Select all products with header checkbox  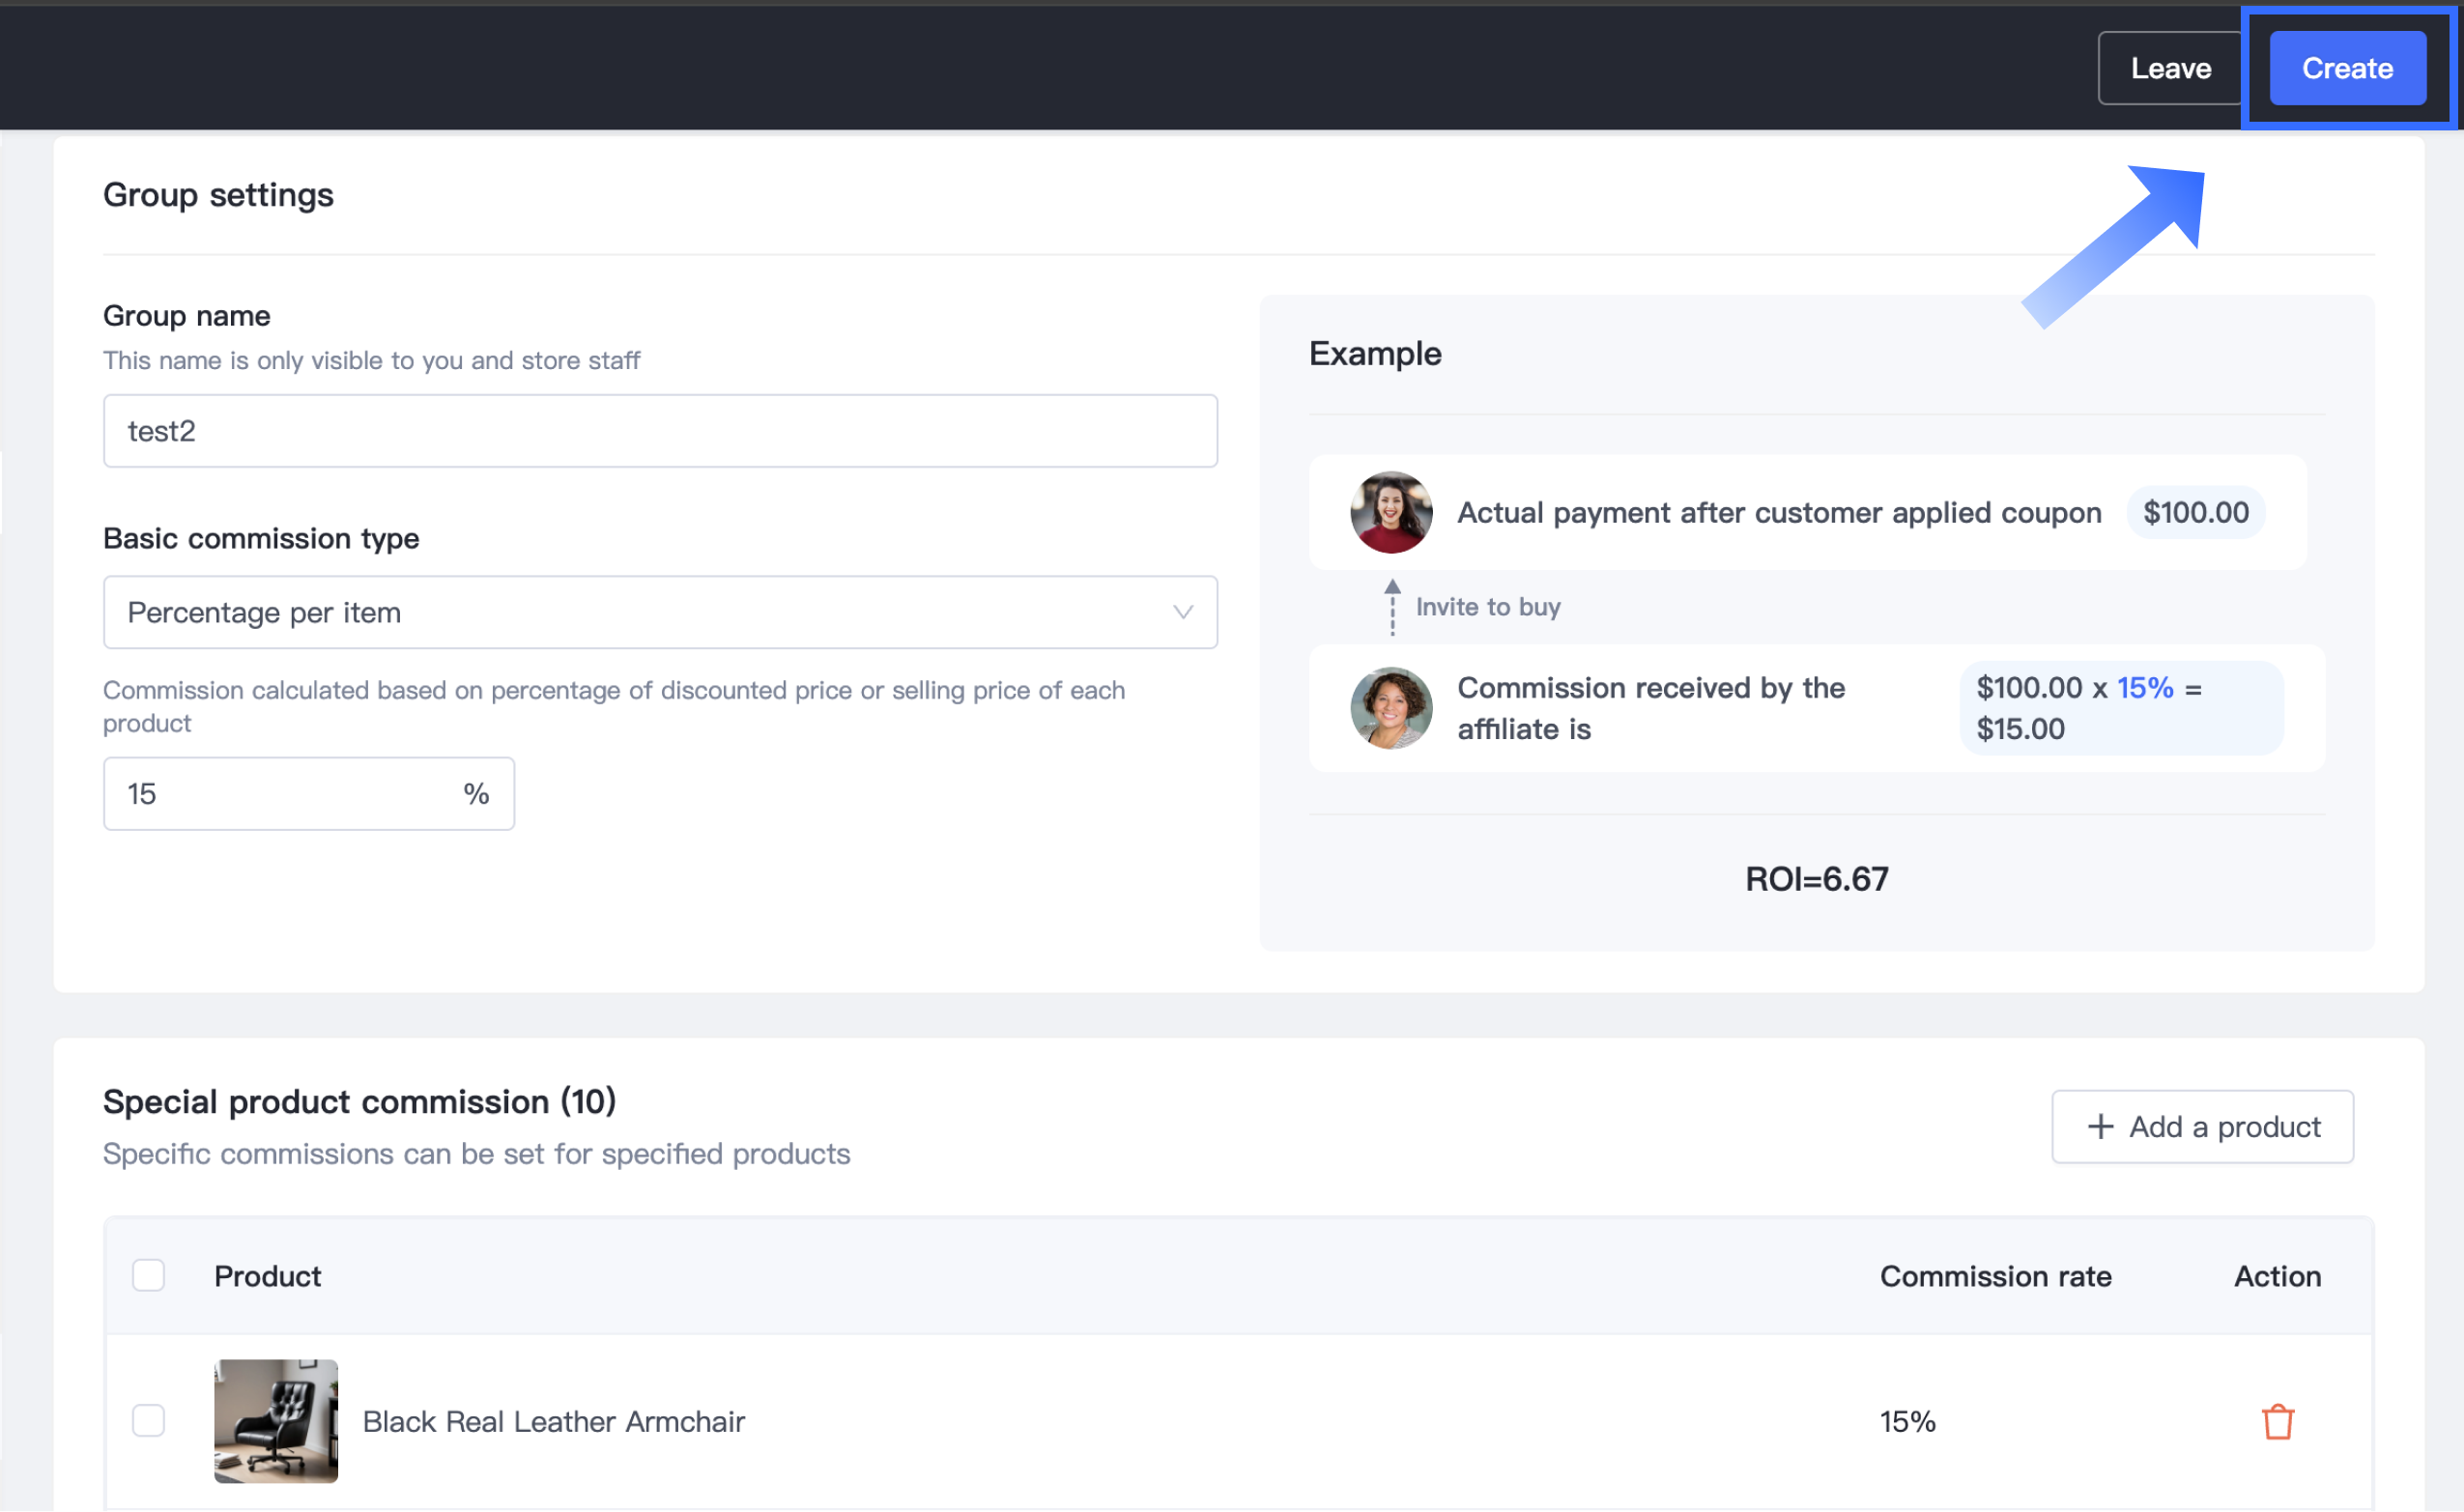[x=149, y=1276]
